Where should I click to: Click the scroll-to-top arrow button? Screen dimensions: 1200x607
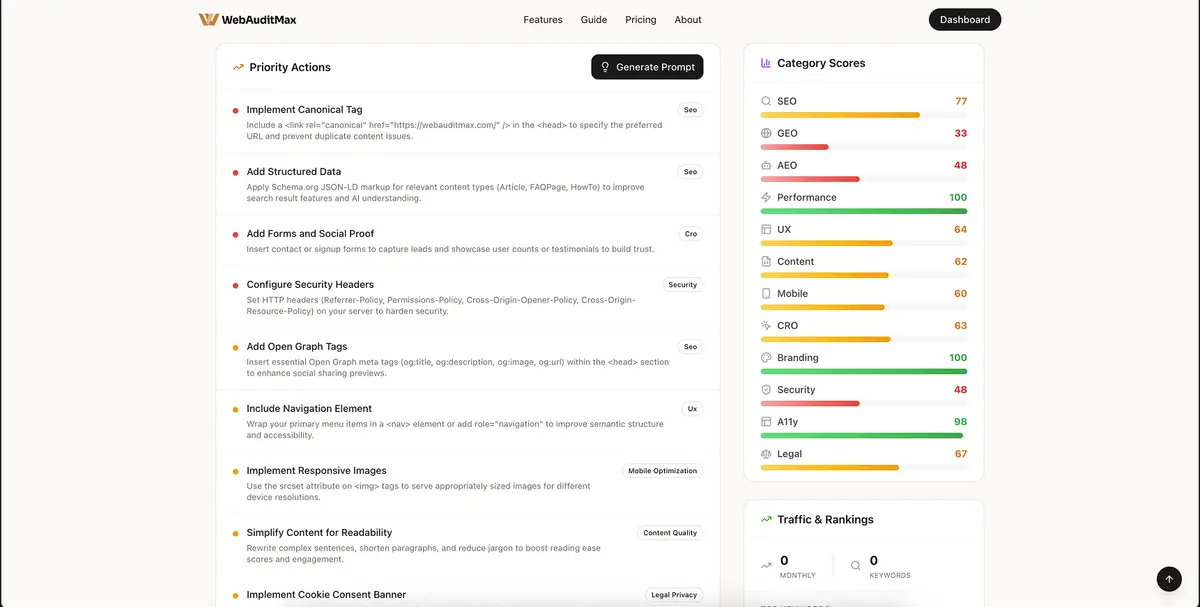point(1168,578)
